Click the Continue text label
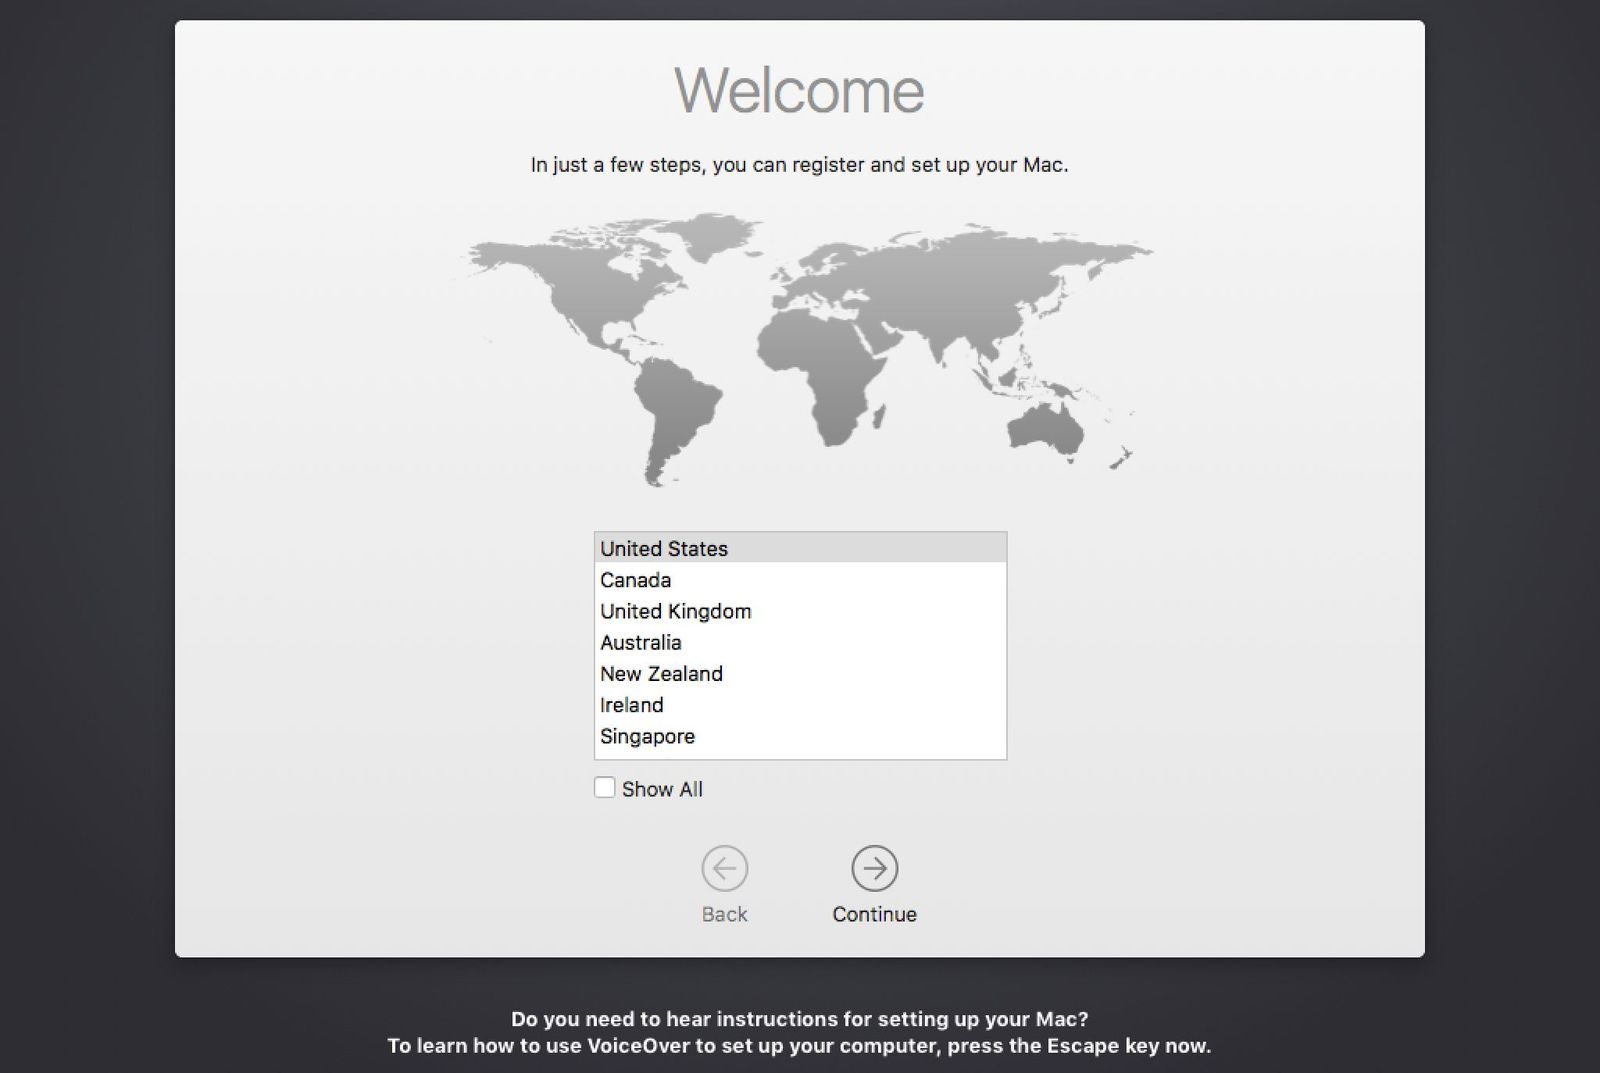The width and height of the screenshot is (1600, 1073). [x=874, y=914]
